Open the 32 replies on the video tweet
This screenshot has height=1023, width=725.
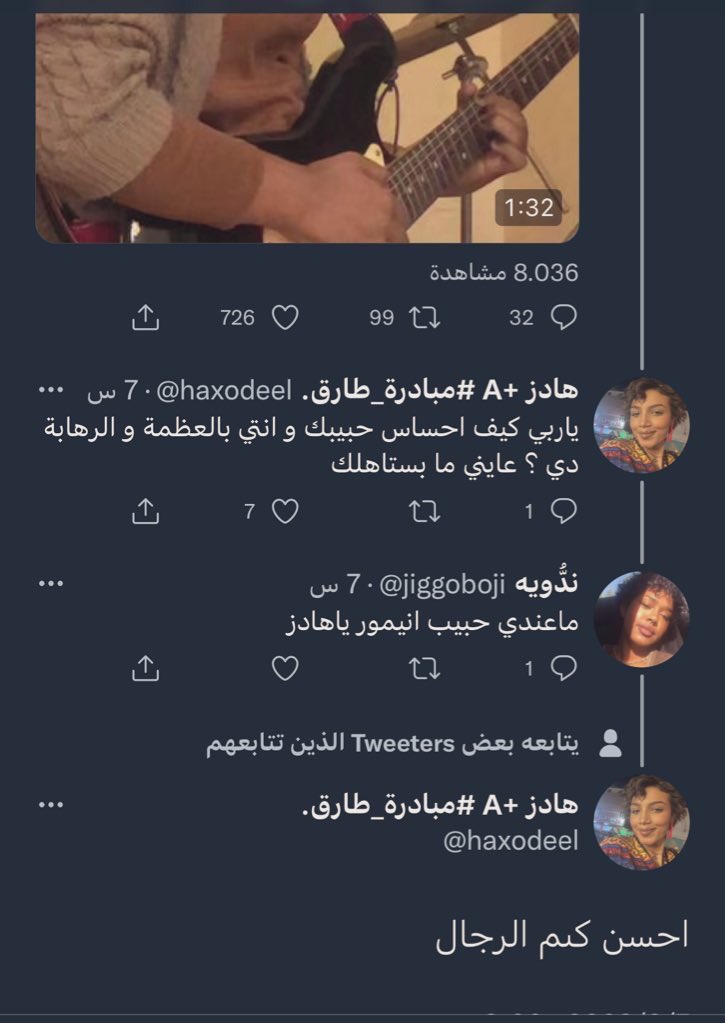(x=563, y=318)
